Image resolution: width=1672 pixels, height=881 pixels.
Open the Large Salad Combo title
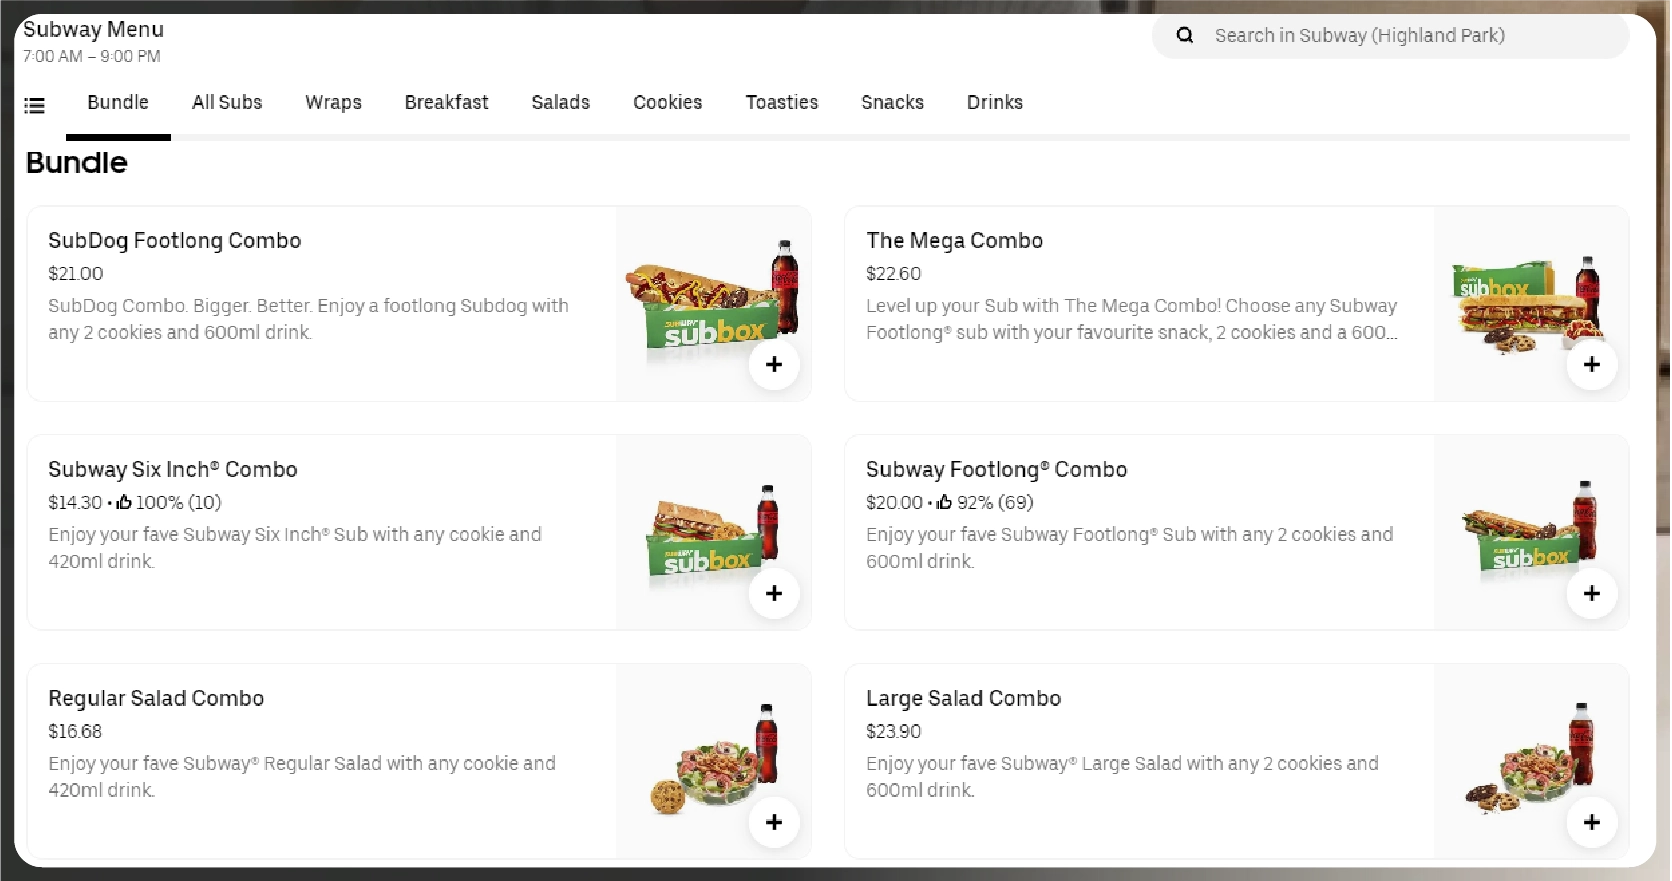963,699
